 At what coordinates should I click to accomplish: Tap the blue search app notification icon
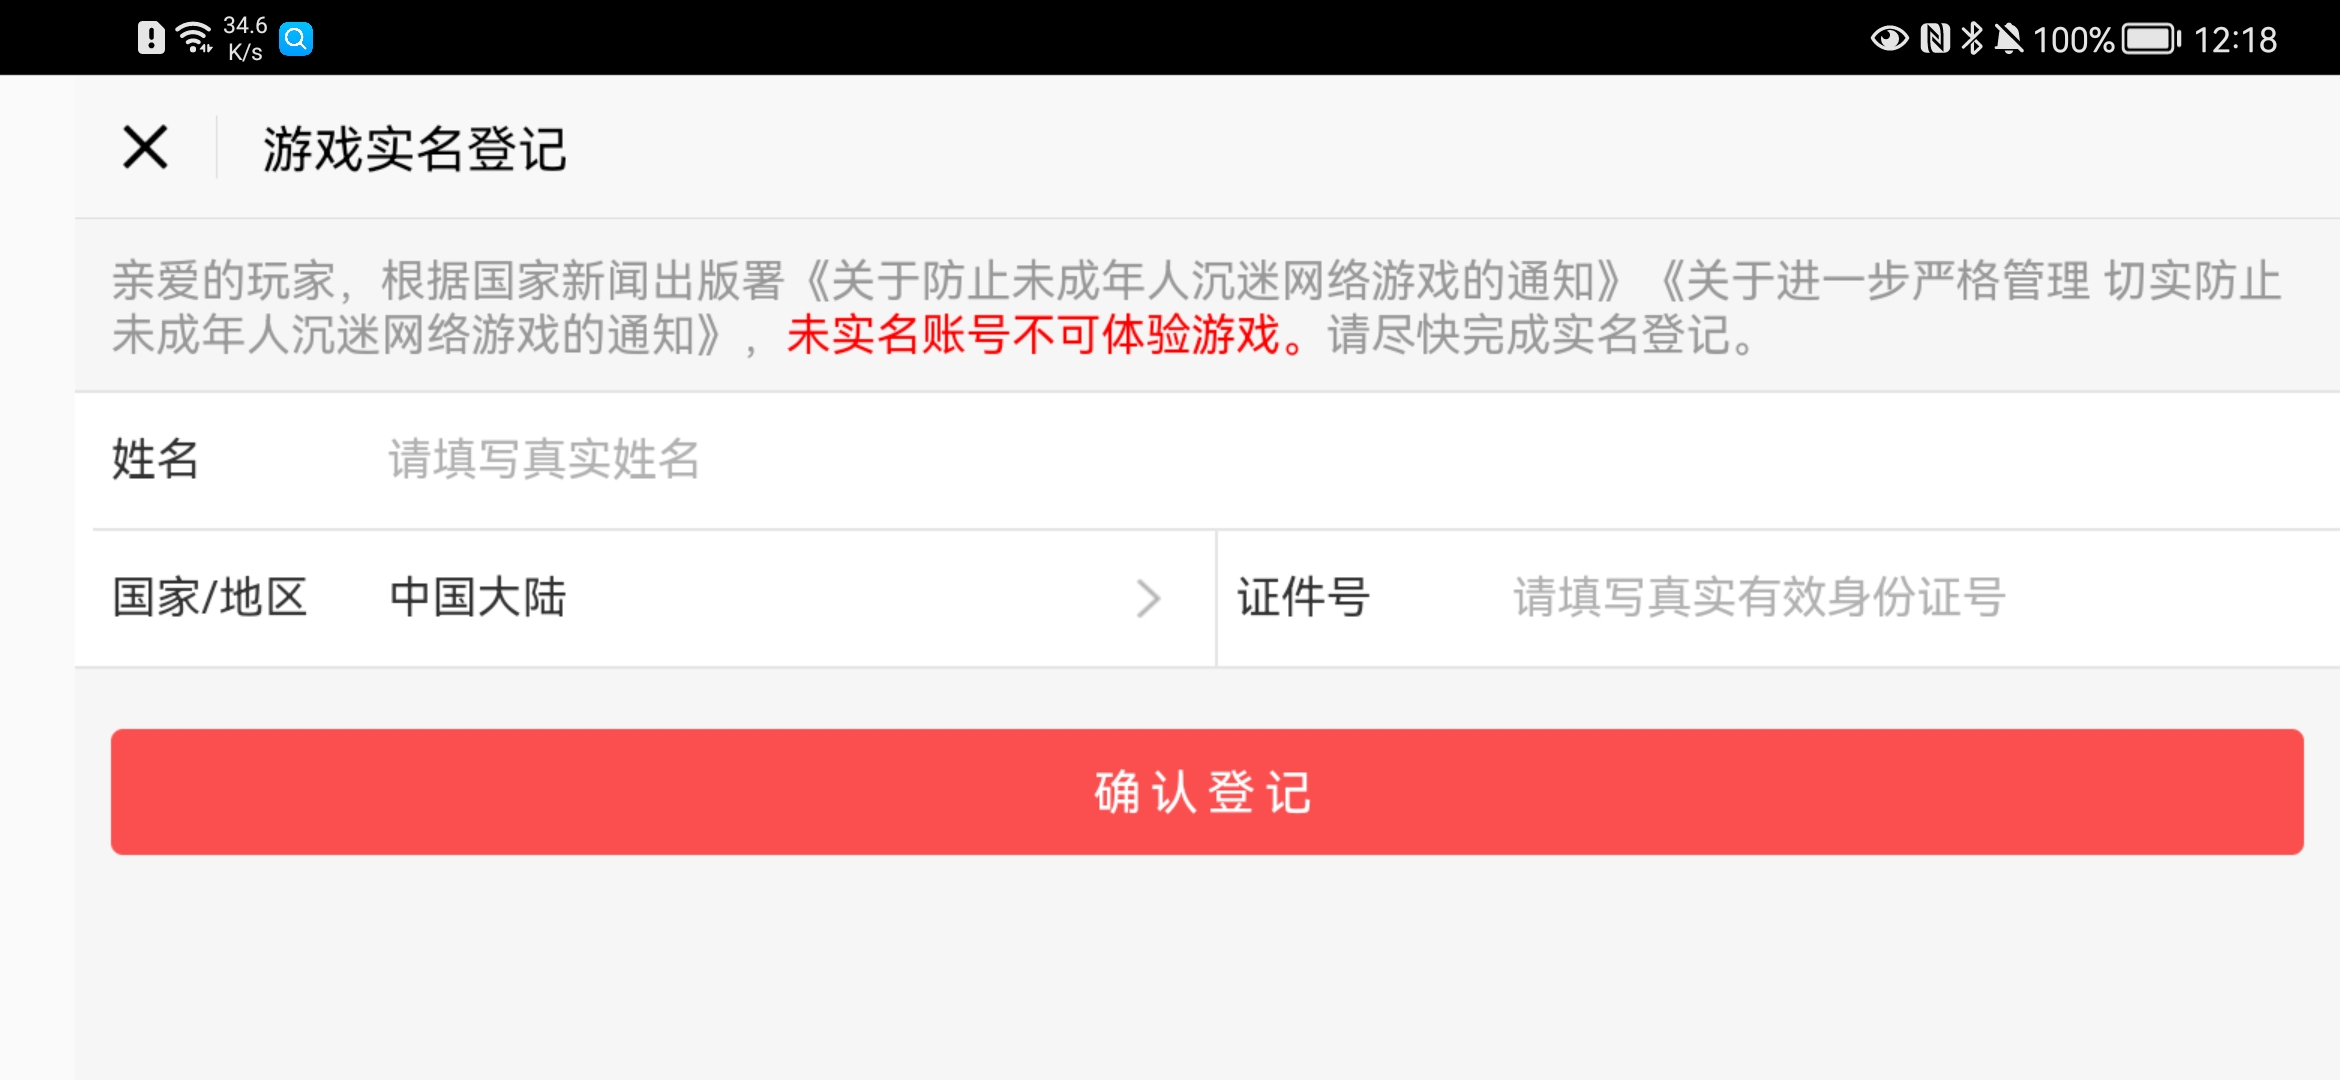click(x=296, y=39)
